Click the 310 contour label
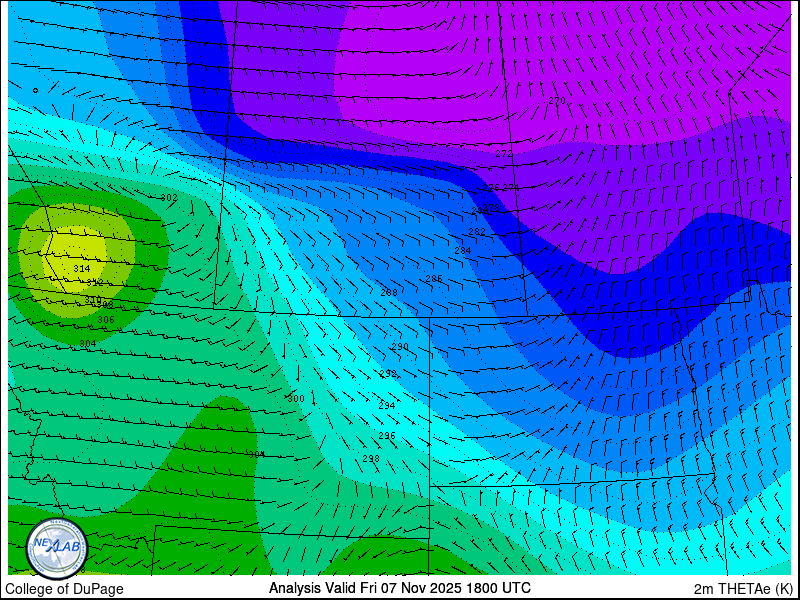The height and width of the screenshot is (600, 800). [x=92, y=299]
